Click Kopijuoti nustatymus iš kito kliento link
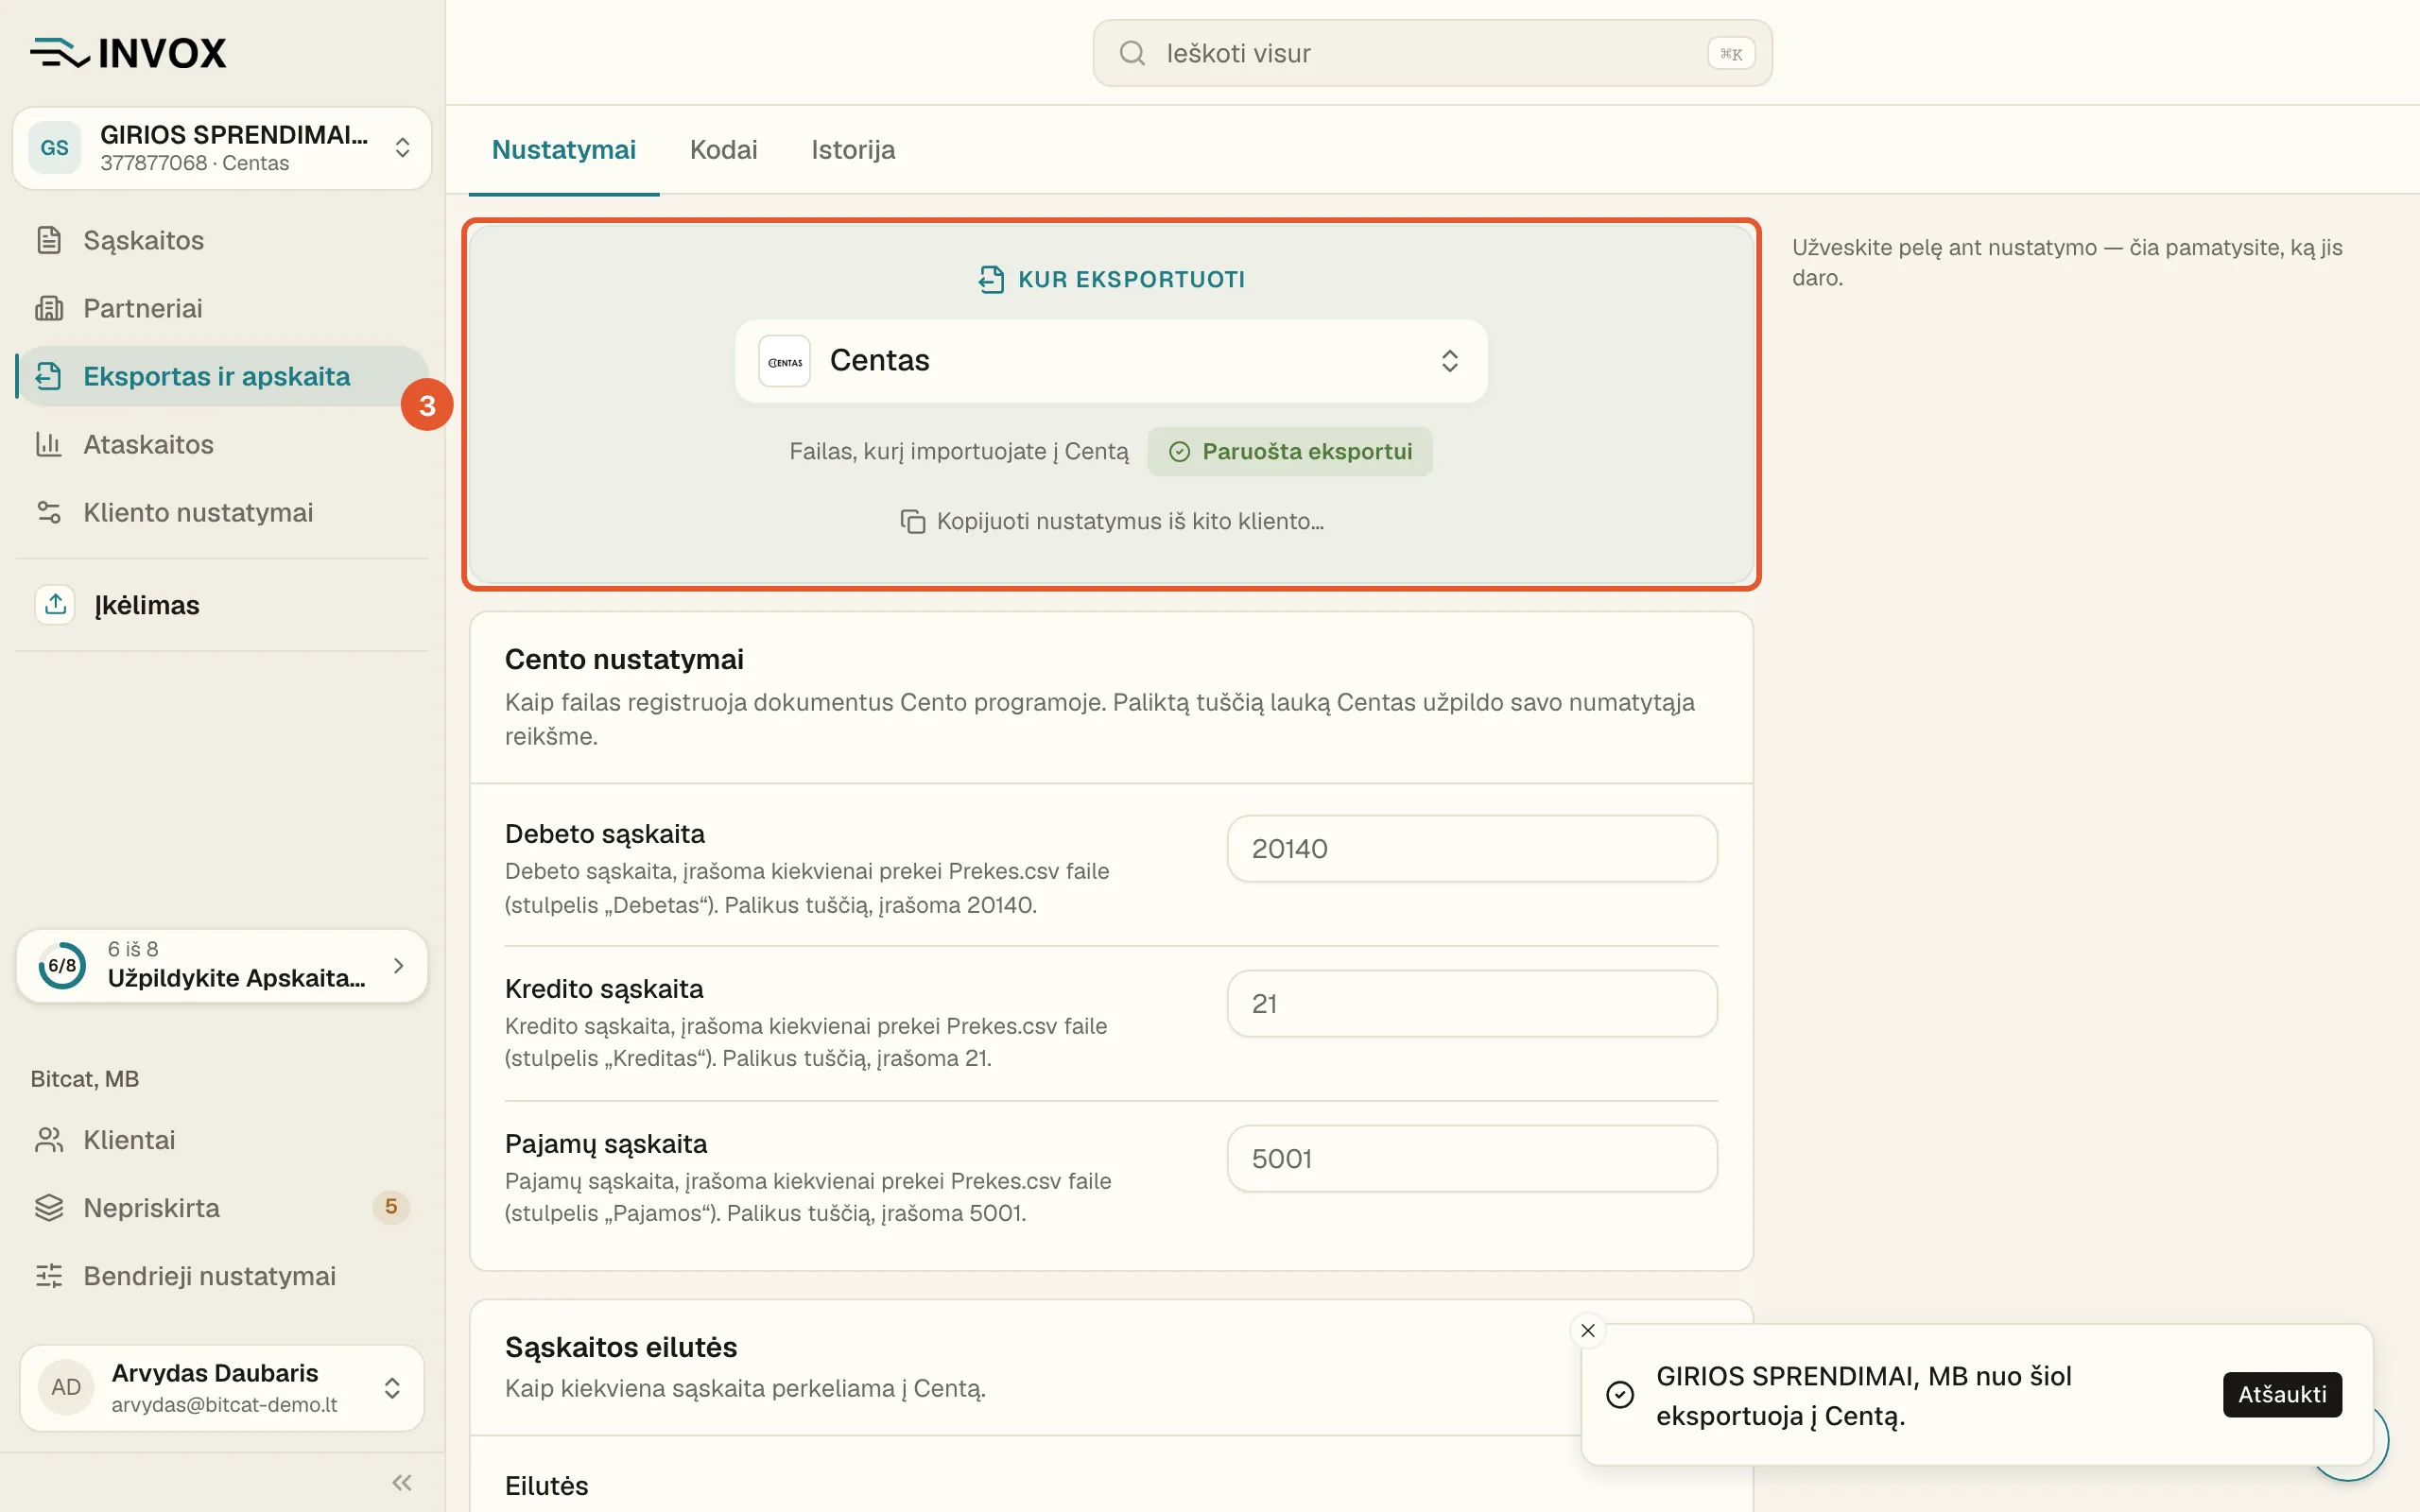The height and width of the screenshot is (1512, 2420). [1112, 521]
